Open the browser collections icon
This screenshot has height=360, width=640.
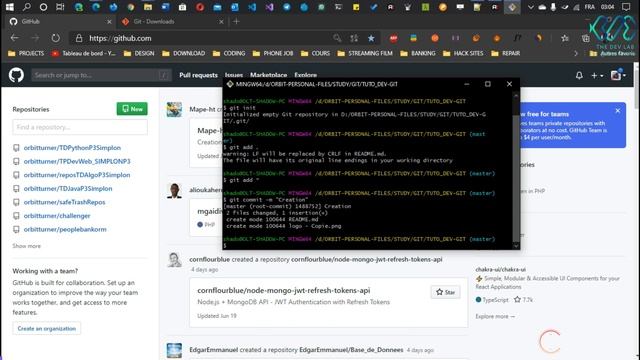coord(586,38)
